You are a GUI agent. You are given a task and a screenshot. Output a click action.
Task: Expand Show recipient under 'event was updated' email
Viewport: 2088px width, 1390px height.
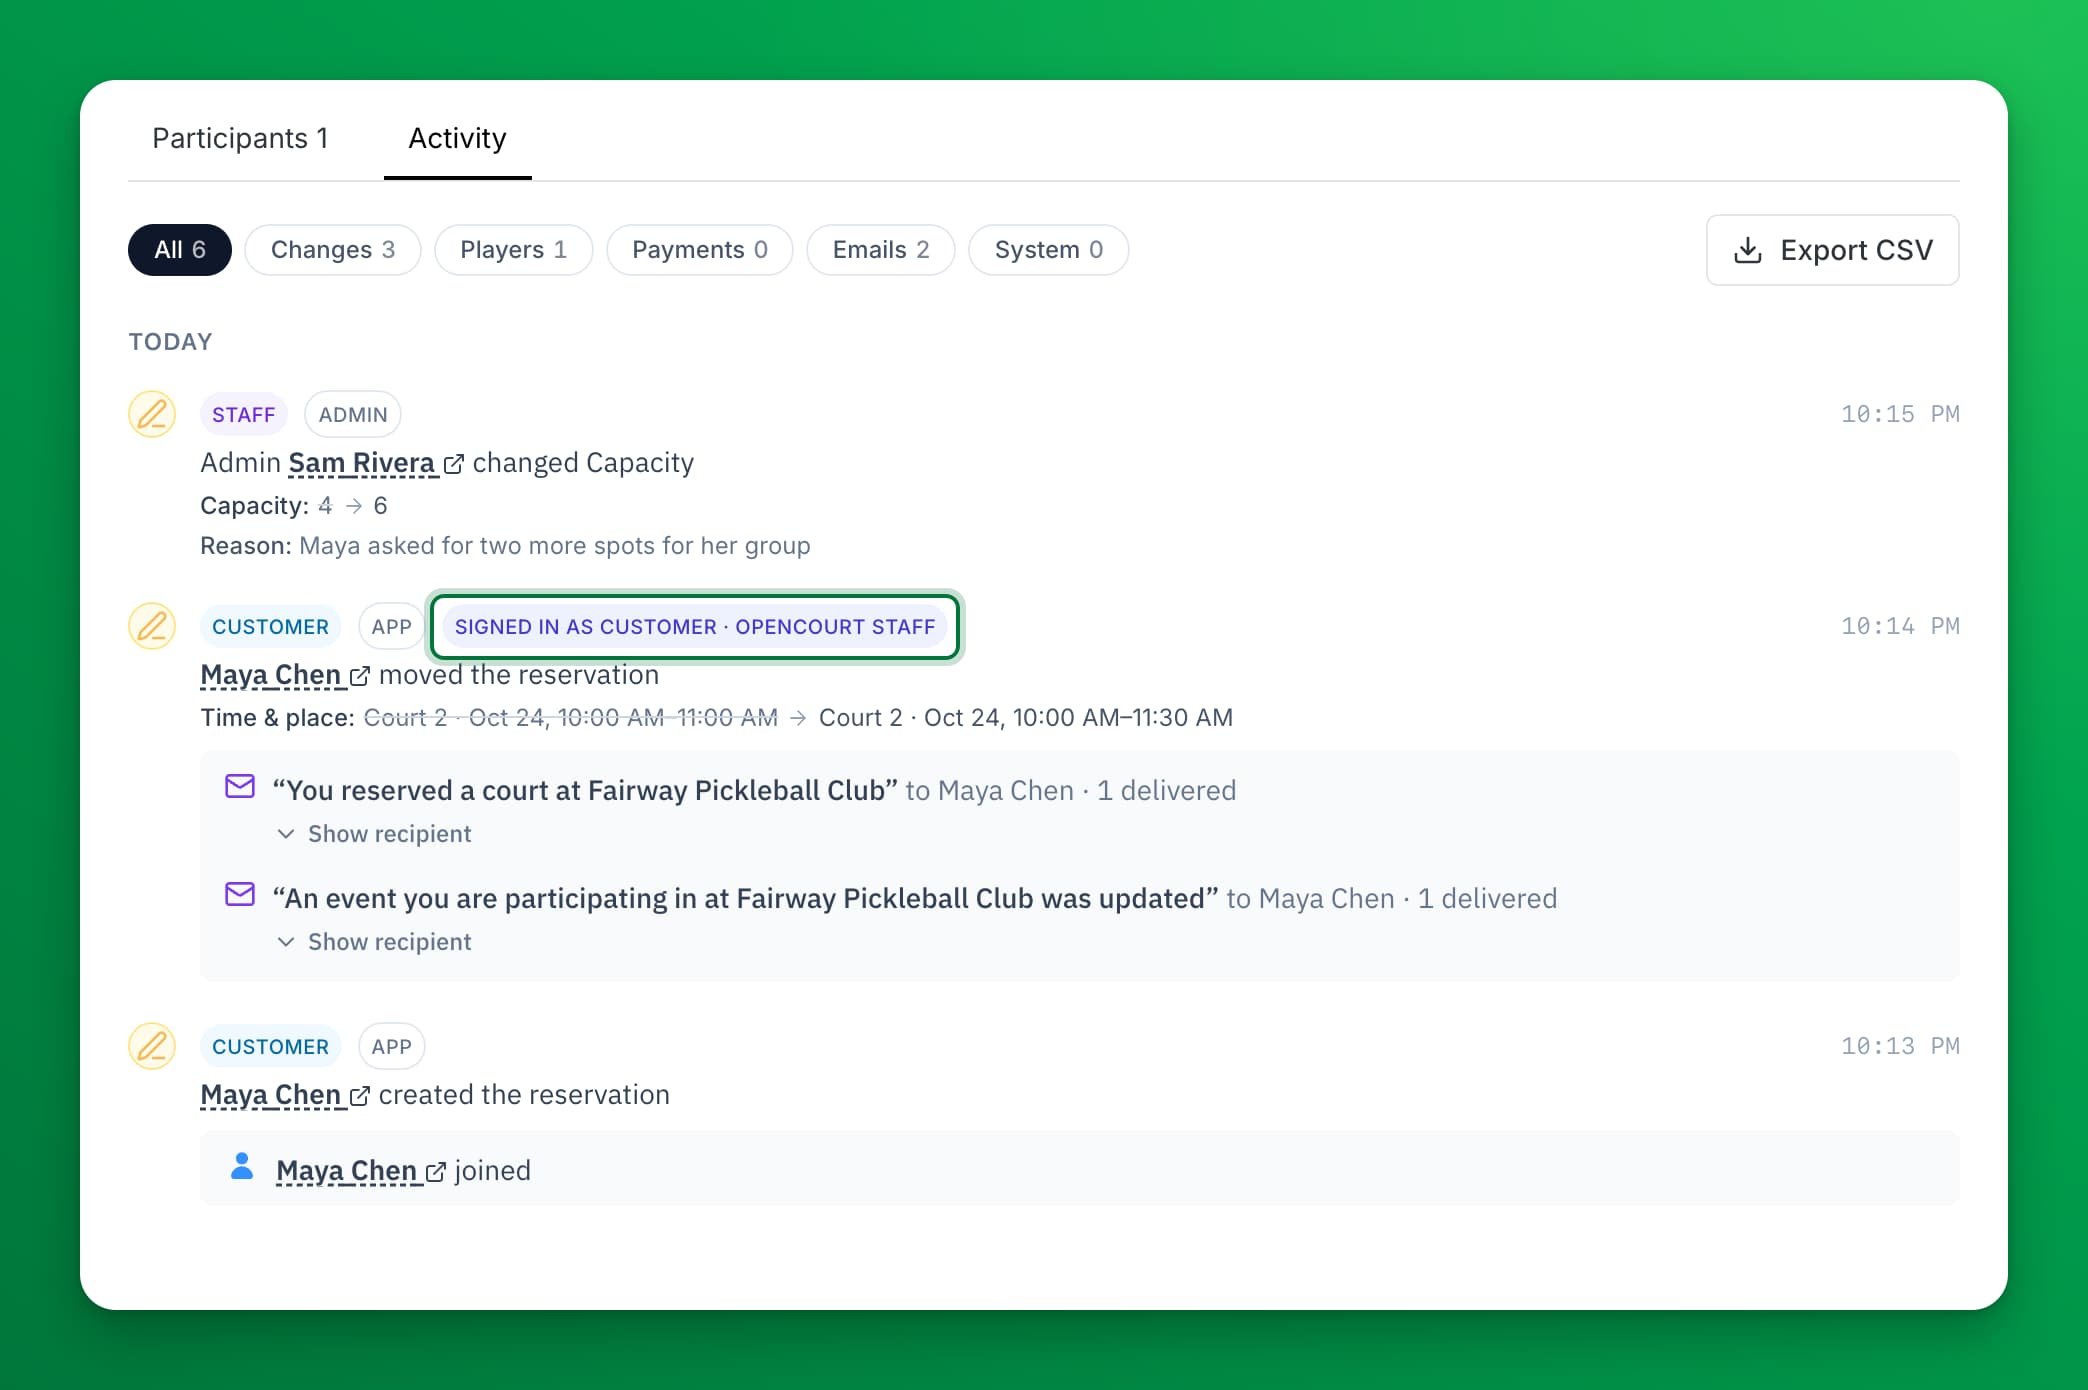tap(374, 942)
